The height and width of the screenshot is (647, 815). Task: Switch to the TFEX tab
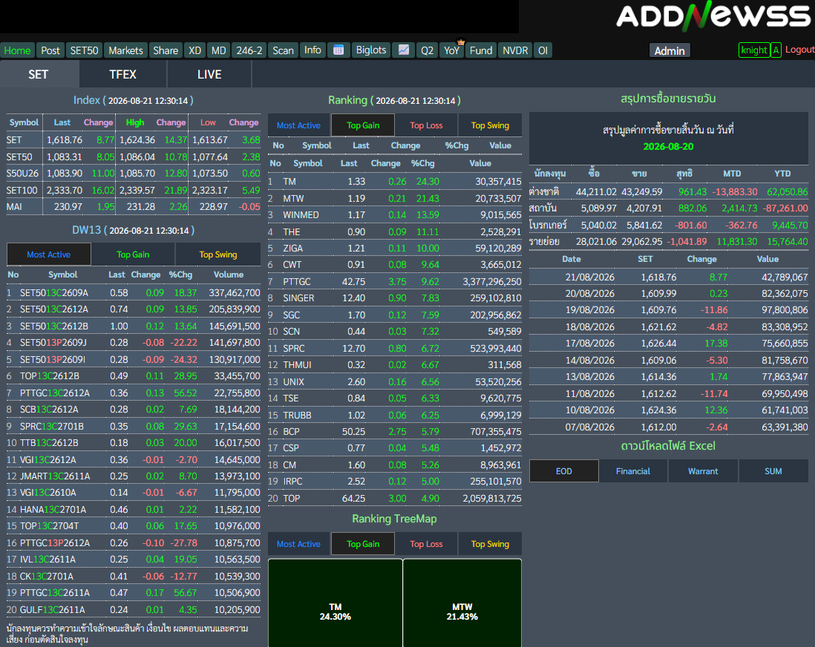(123, 74)
